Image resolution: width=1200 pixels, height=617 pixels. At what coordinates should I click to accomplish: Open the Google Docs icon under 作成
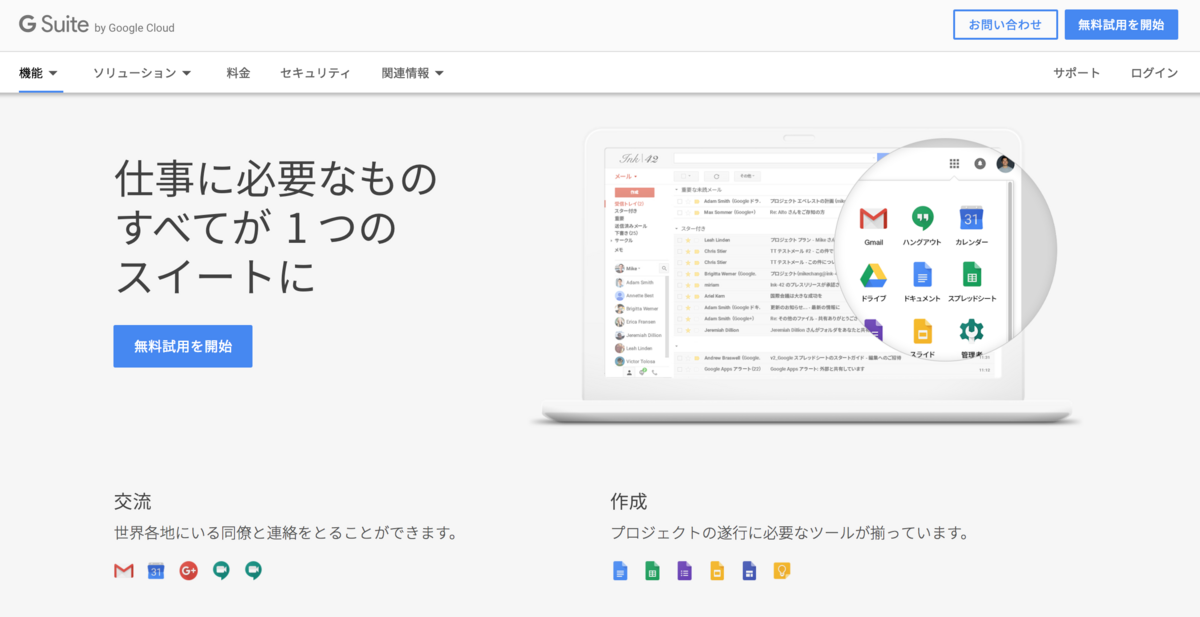point(620,571)
